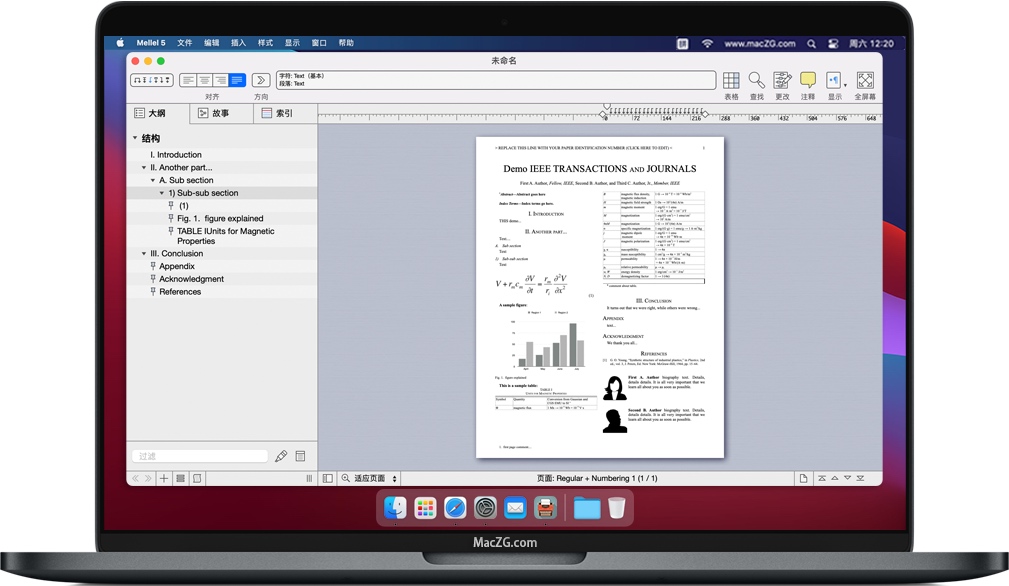Insert a note with the 注释 icon
Image resolution: width=1009 pixels, height=586 pixels.
click(x=808, y=80)
